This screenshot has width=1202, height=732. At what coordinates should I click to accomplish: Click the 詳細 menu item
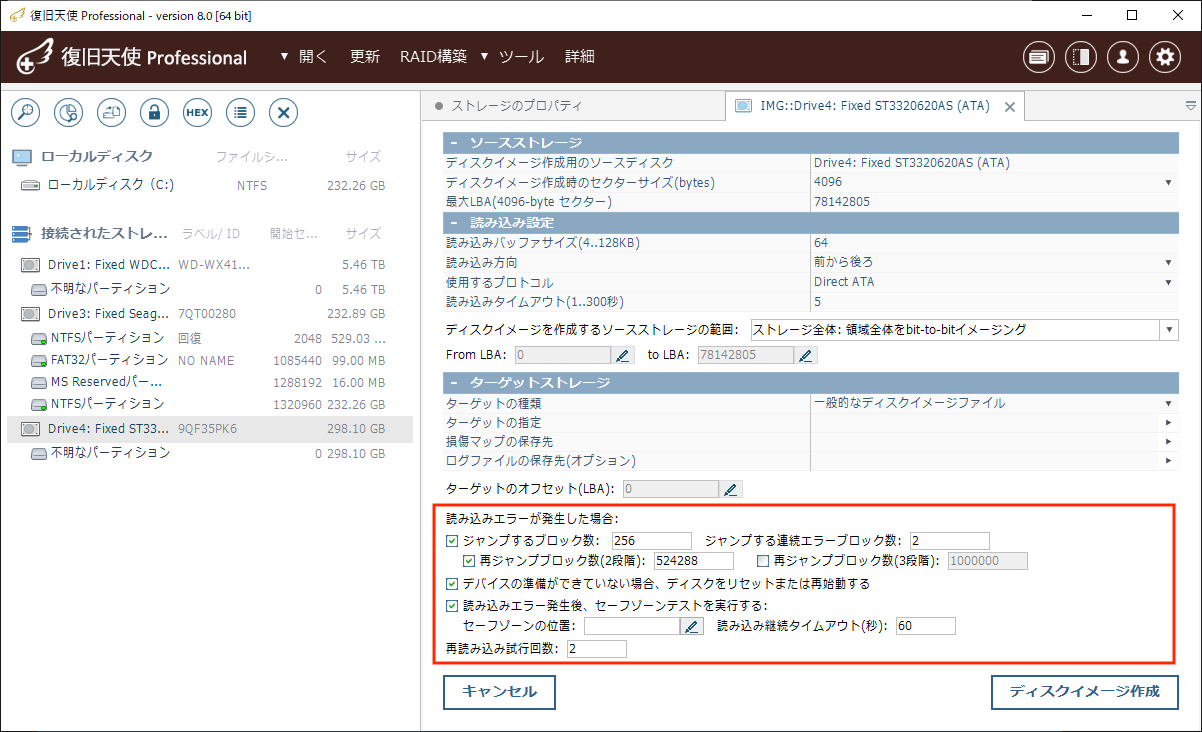coord(580,57)
